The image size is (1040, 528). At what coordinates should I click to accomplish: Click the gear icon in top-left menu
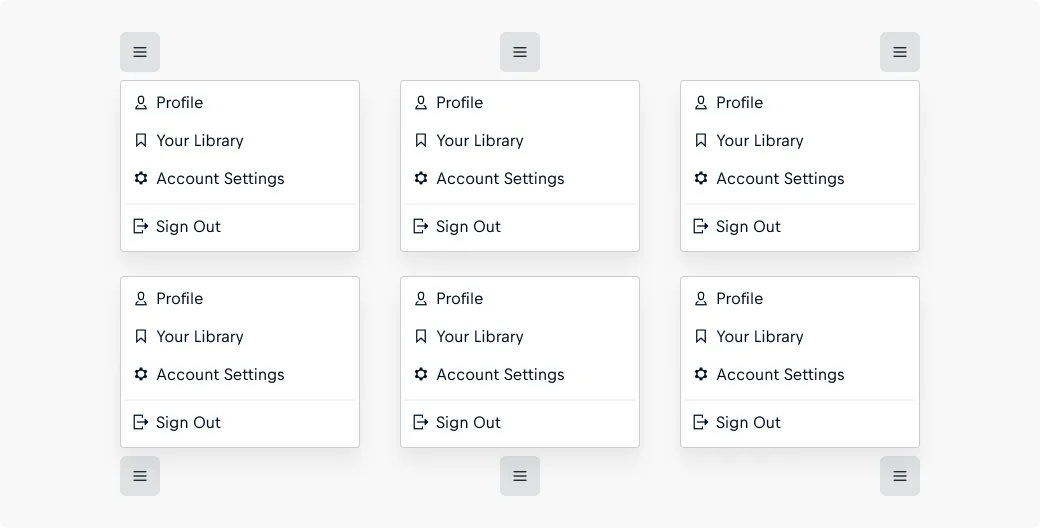141,178
